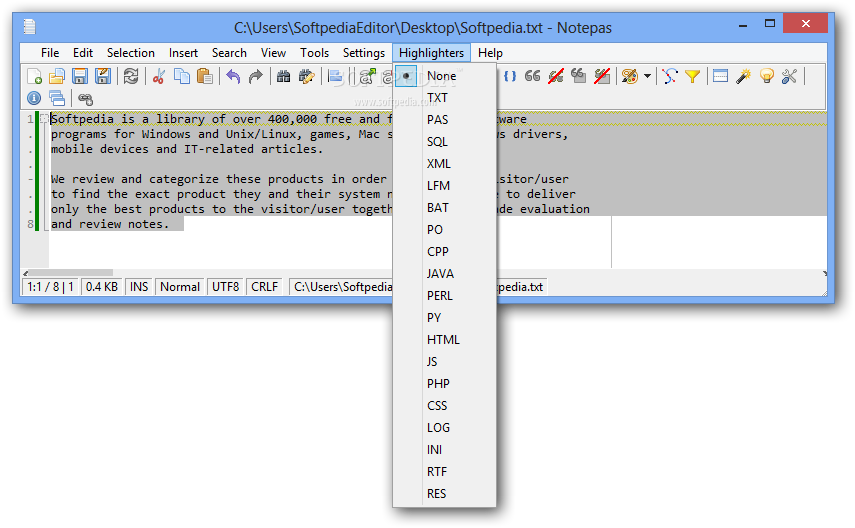
Task: Click the magic wand toolbar icon
Action: pyautogui.click(x=743, y=76)
